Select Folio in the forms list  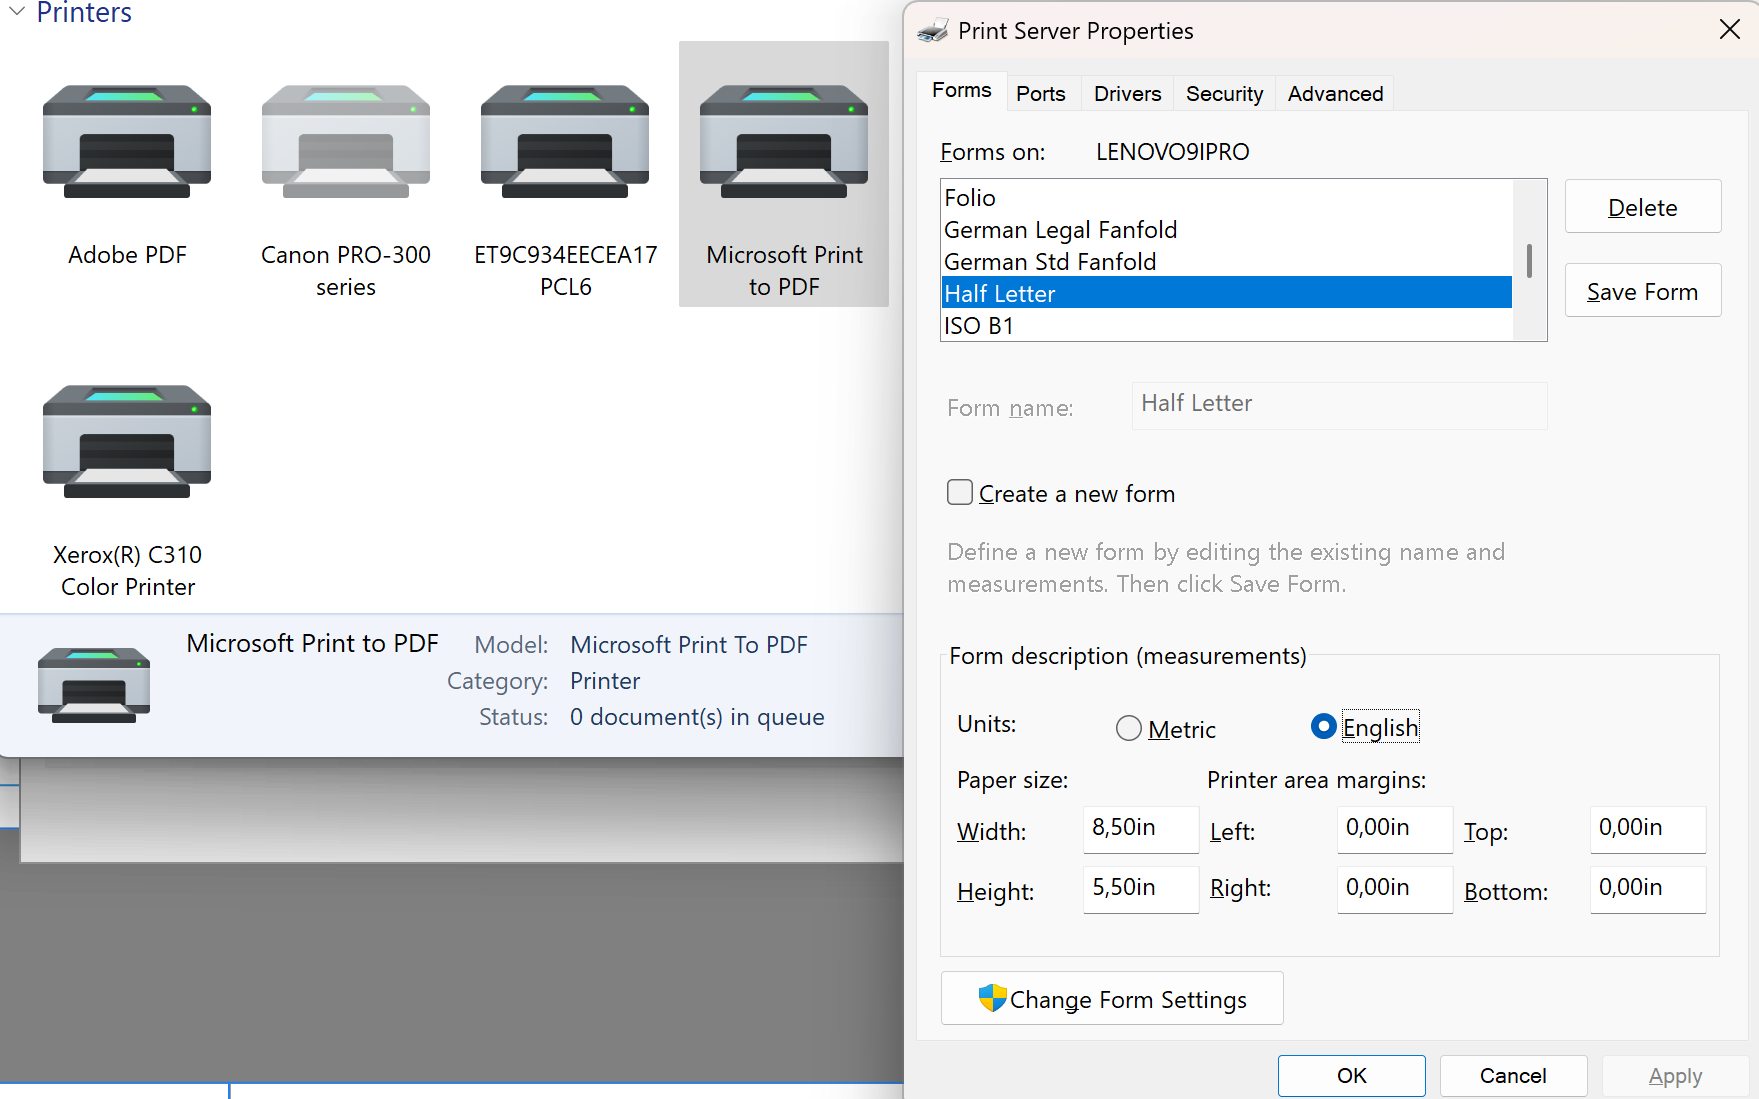click(x=1227, y=198)
